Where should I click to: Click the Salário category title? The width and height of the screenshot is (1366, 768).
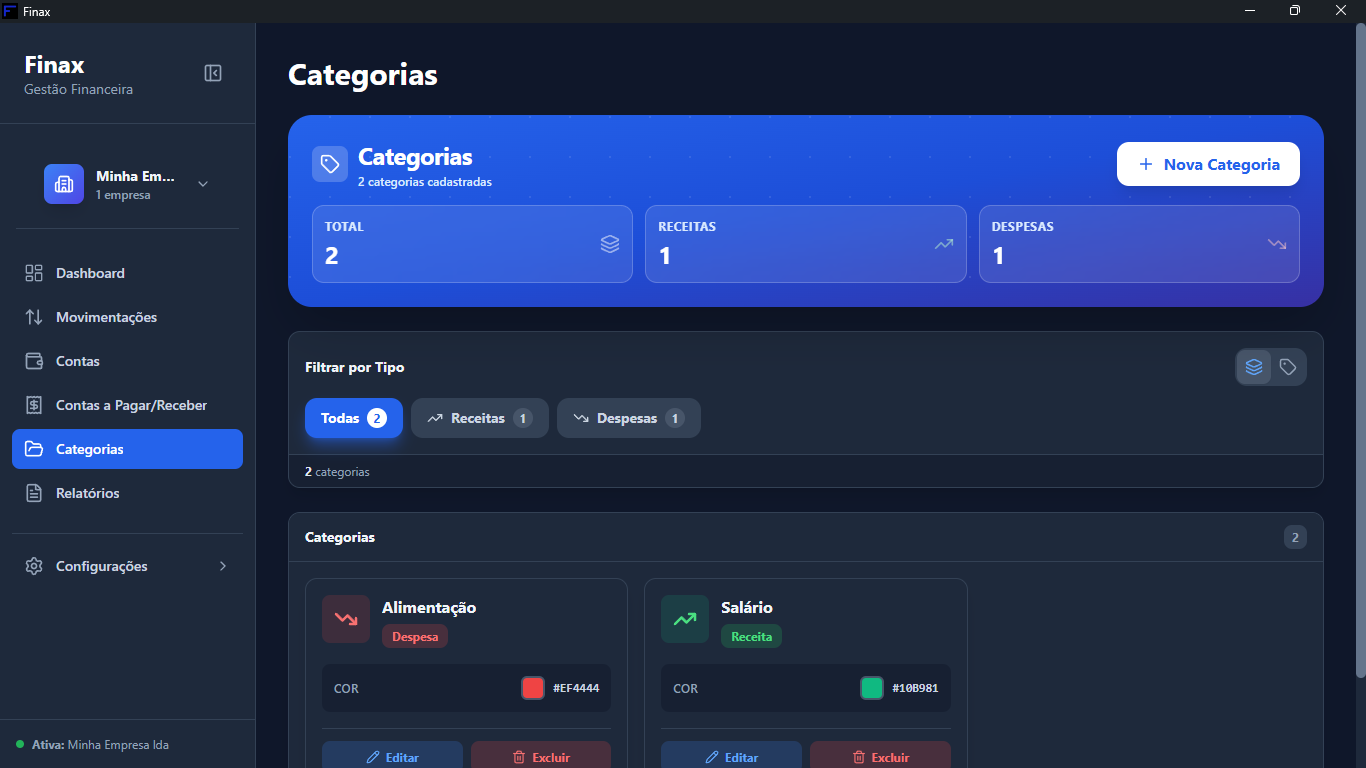pyautogui.click(x=747, y=607)
